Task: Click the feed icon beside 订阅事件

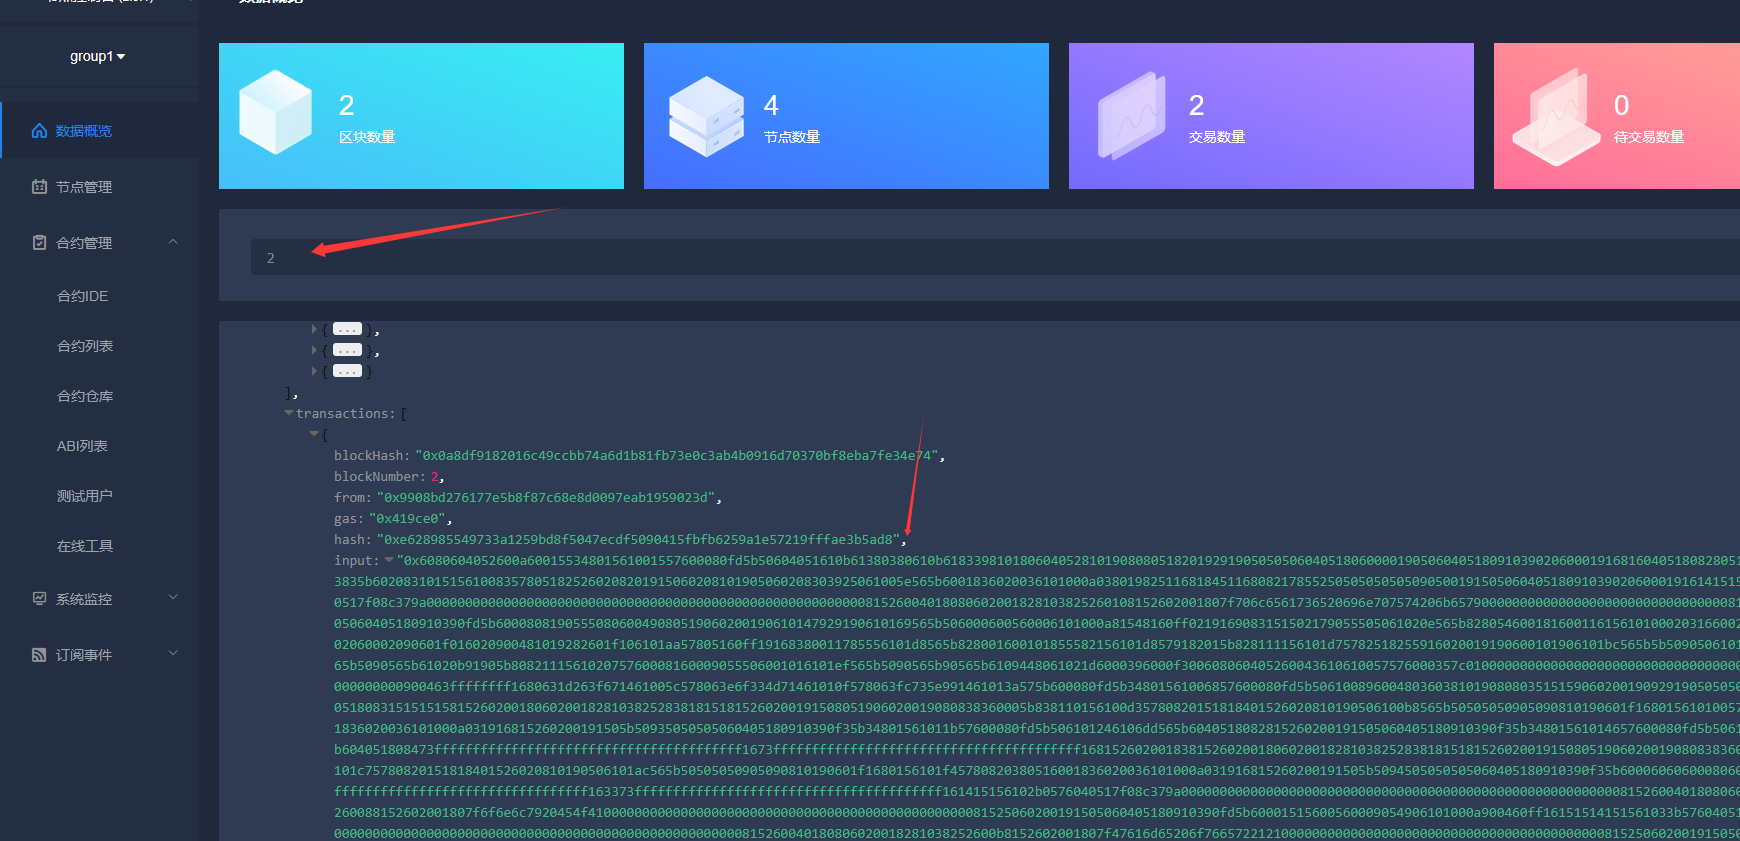Action: [39, 655]
